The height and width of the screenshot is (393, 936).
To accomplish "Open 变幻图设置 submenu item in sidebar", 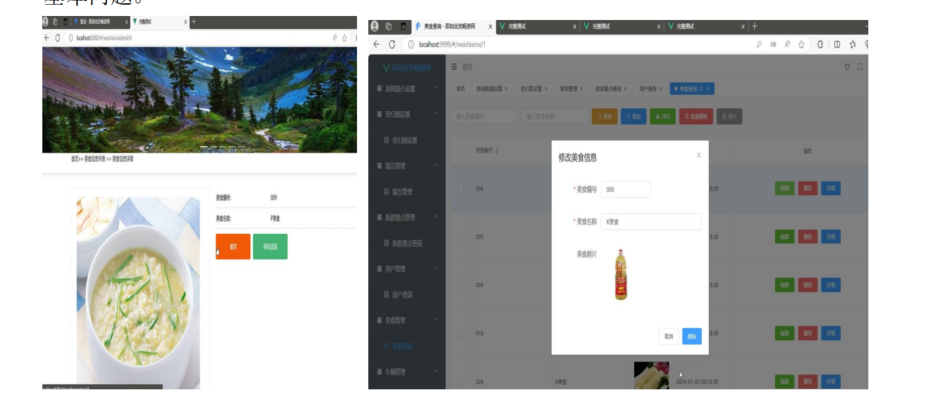I will point(407,140).
